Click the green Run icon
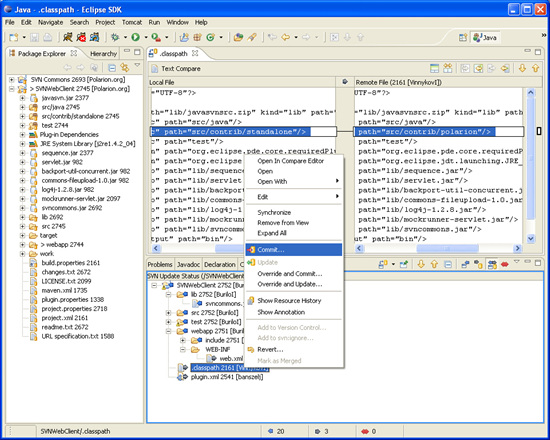 click(x=135, y=37)
